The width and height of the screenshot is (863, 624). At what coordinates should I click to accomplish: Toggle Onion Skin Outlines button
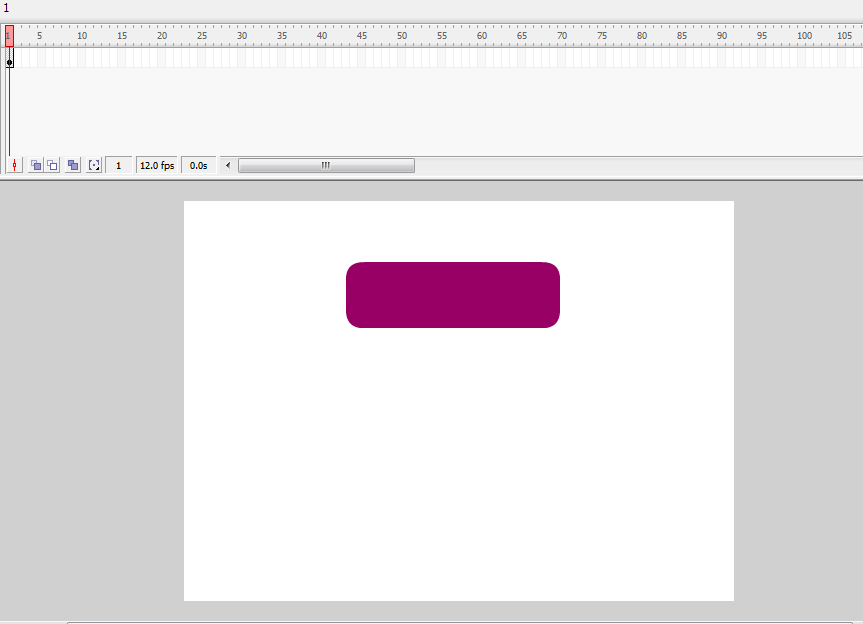click(x=52, y=165)
